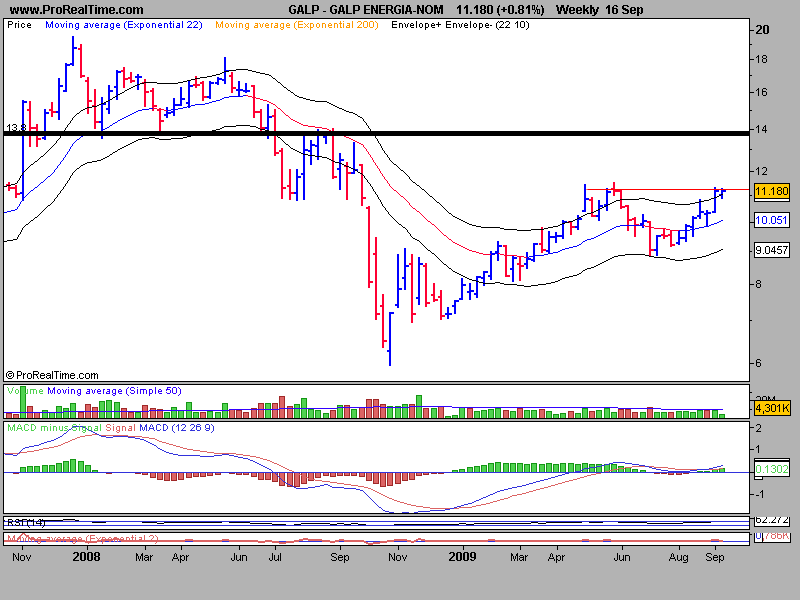Viewport: 800px width, 600px height.
Task: Click the 2 label on MACD axis
Action: pos(758,428)
